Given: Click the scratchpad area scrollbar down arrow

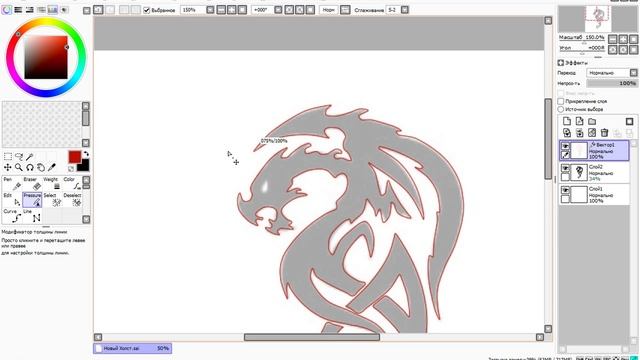Looking at the screenshot, I should coord(86,143).
